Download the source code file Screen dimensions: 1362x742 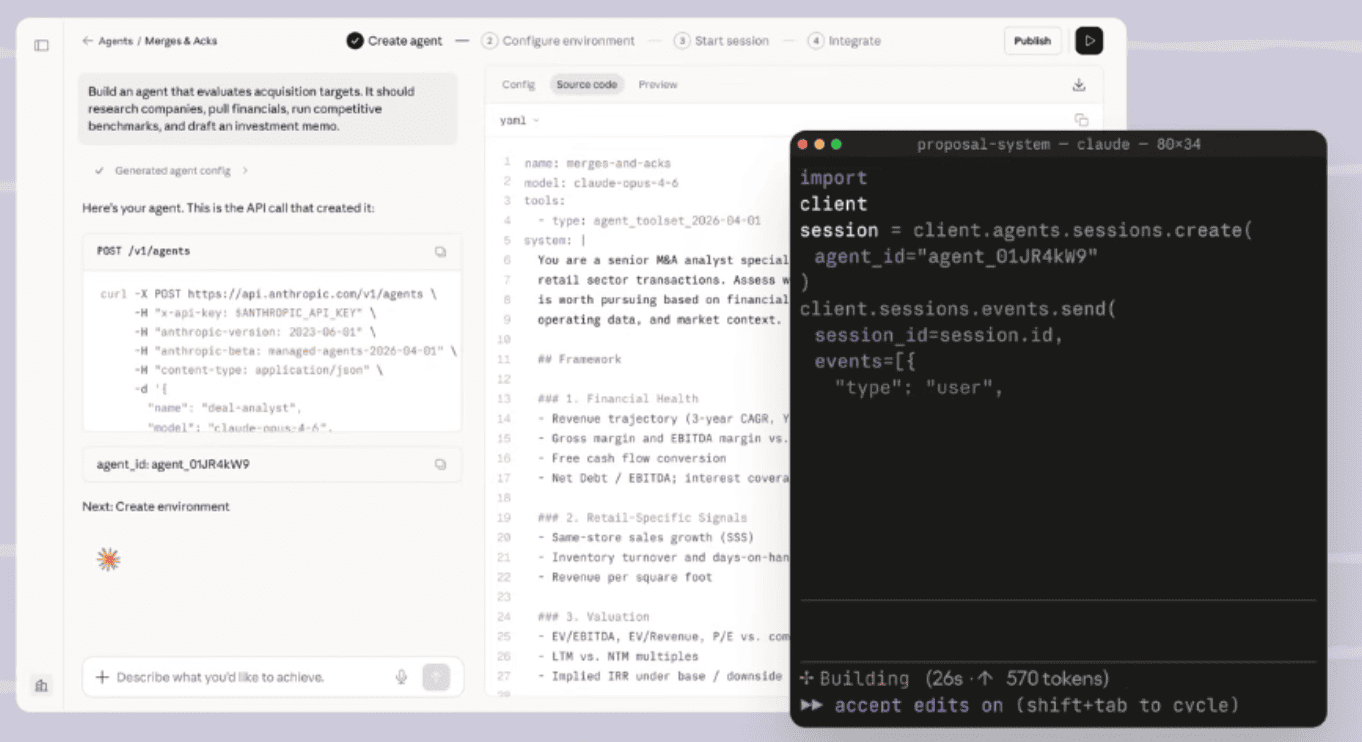[x=1079, y=85]
